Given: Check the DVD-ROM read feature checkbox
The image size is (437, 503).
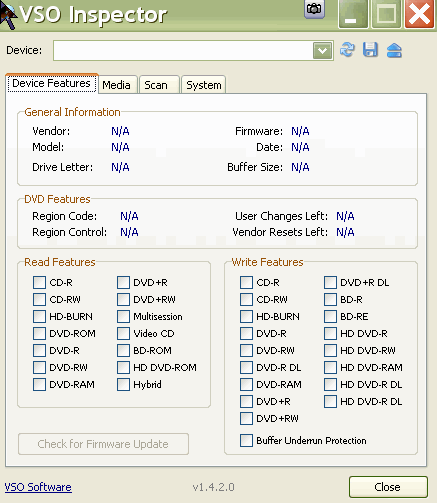Looking at the screenshot, I should click(x=39, y=333).
